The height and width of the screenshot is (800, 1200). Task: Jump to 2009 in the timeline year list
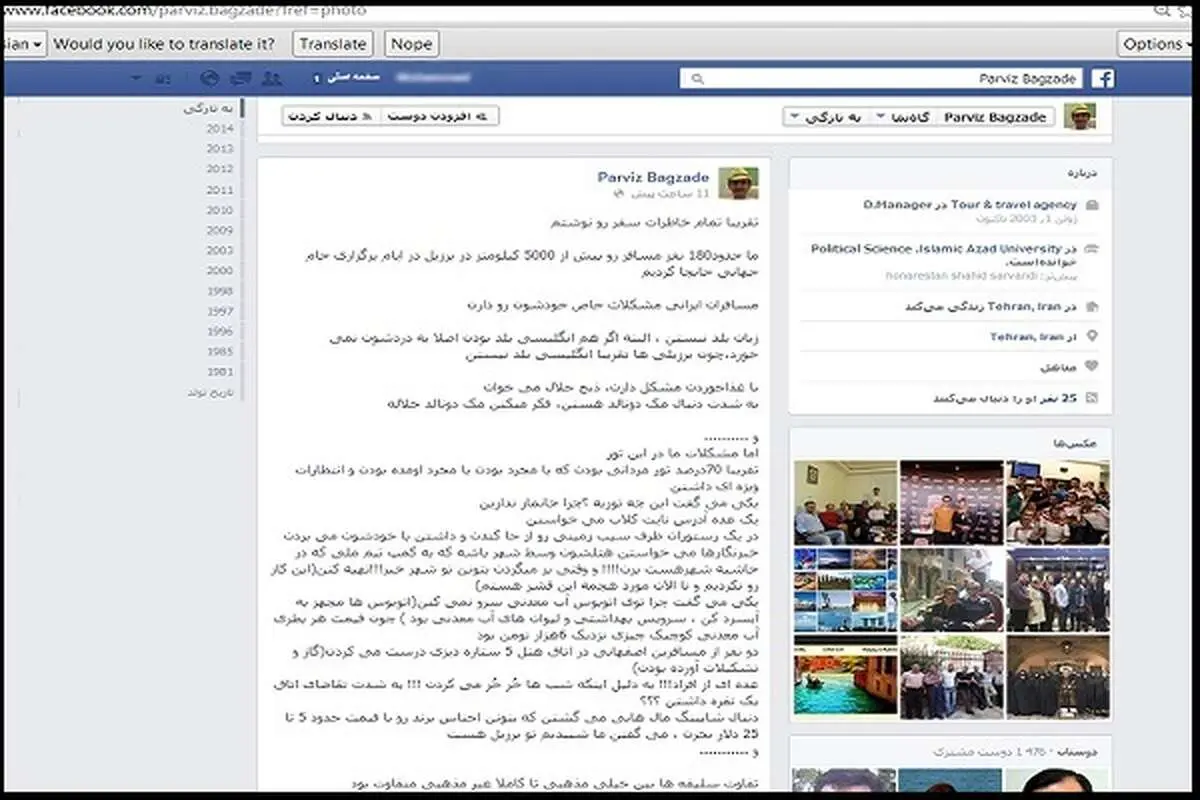point(220,230)
